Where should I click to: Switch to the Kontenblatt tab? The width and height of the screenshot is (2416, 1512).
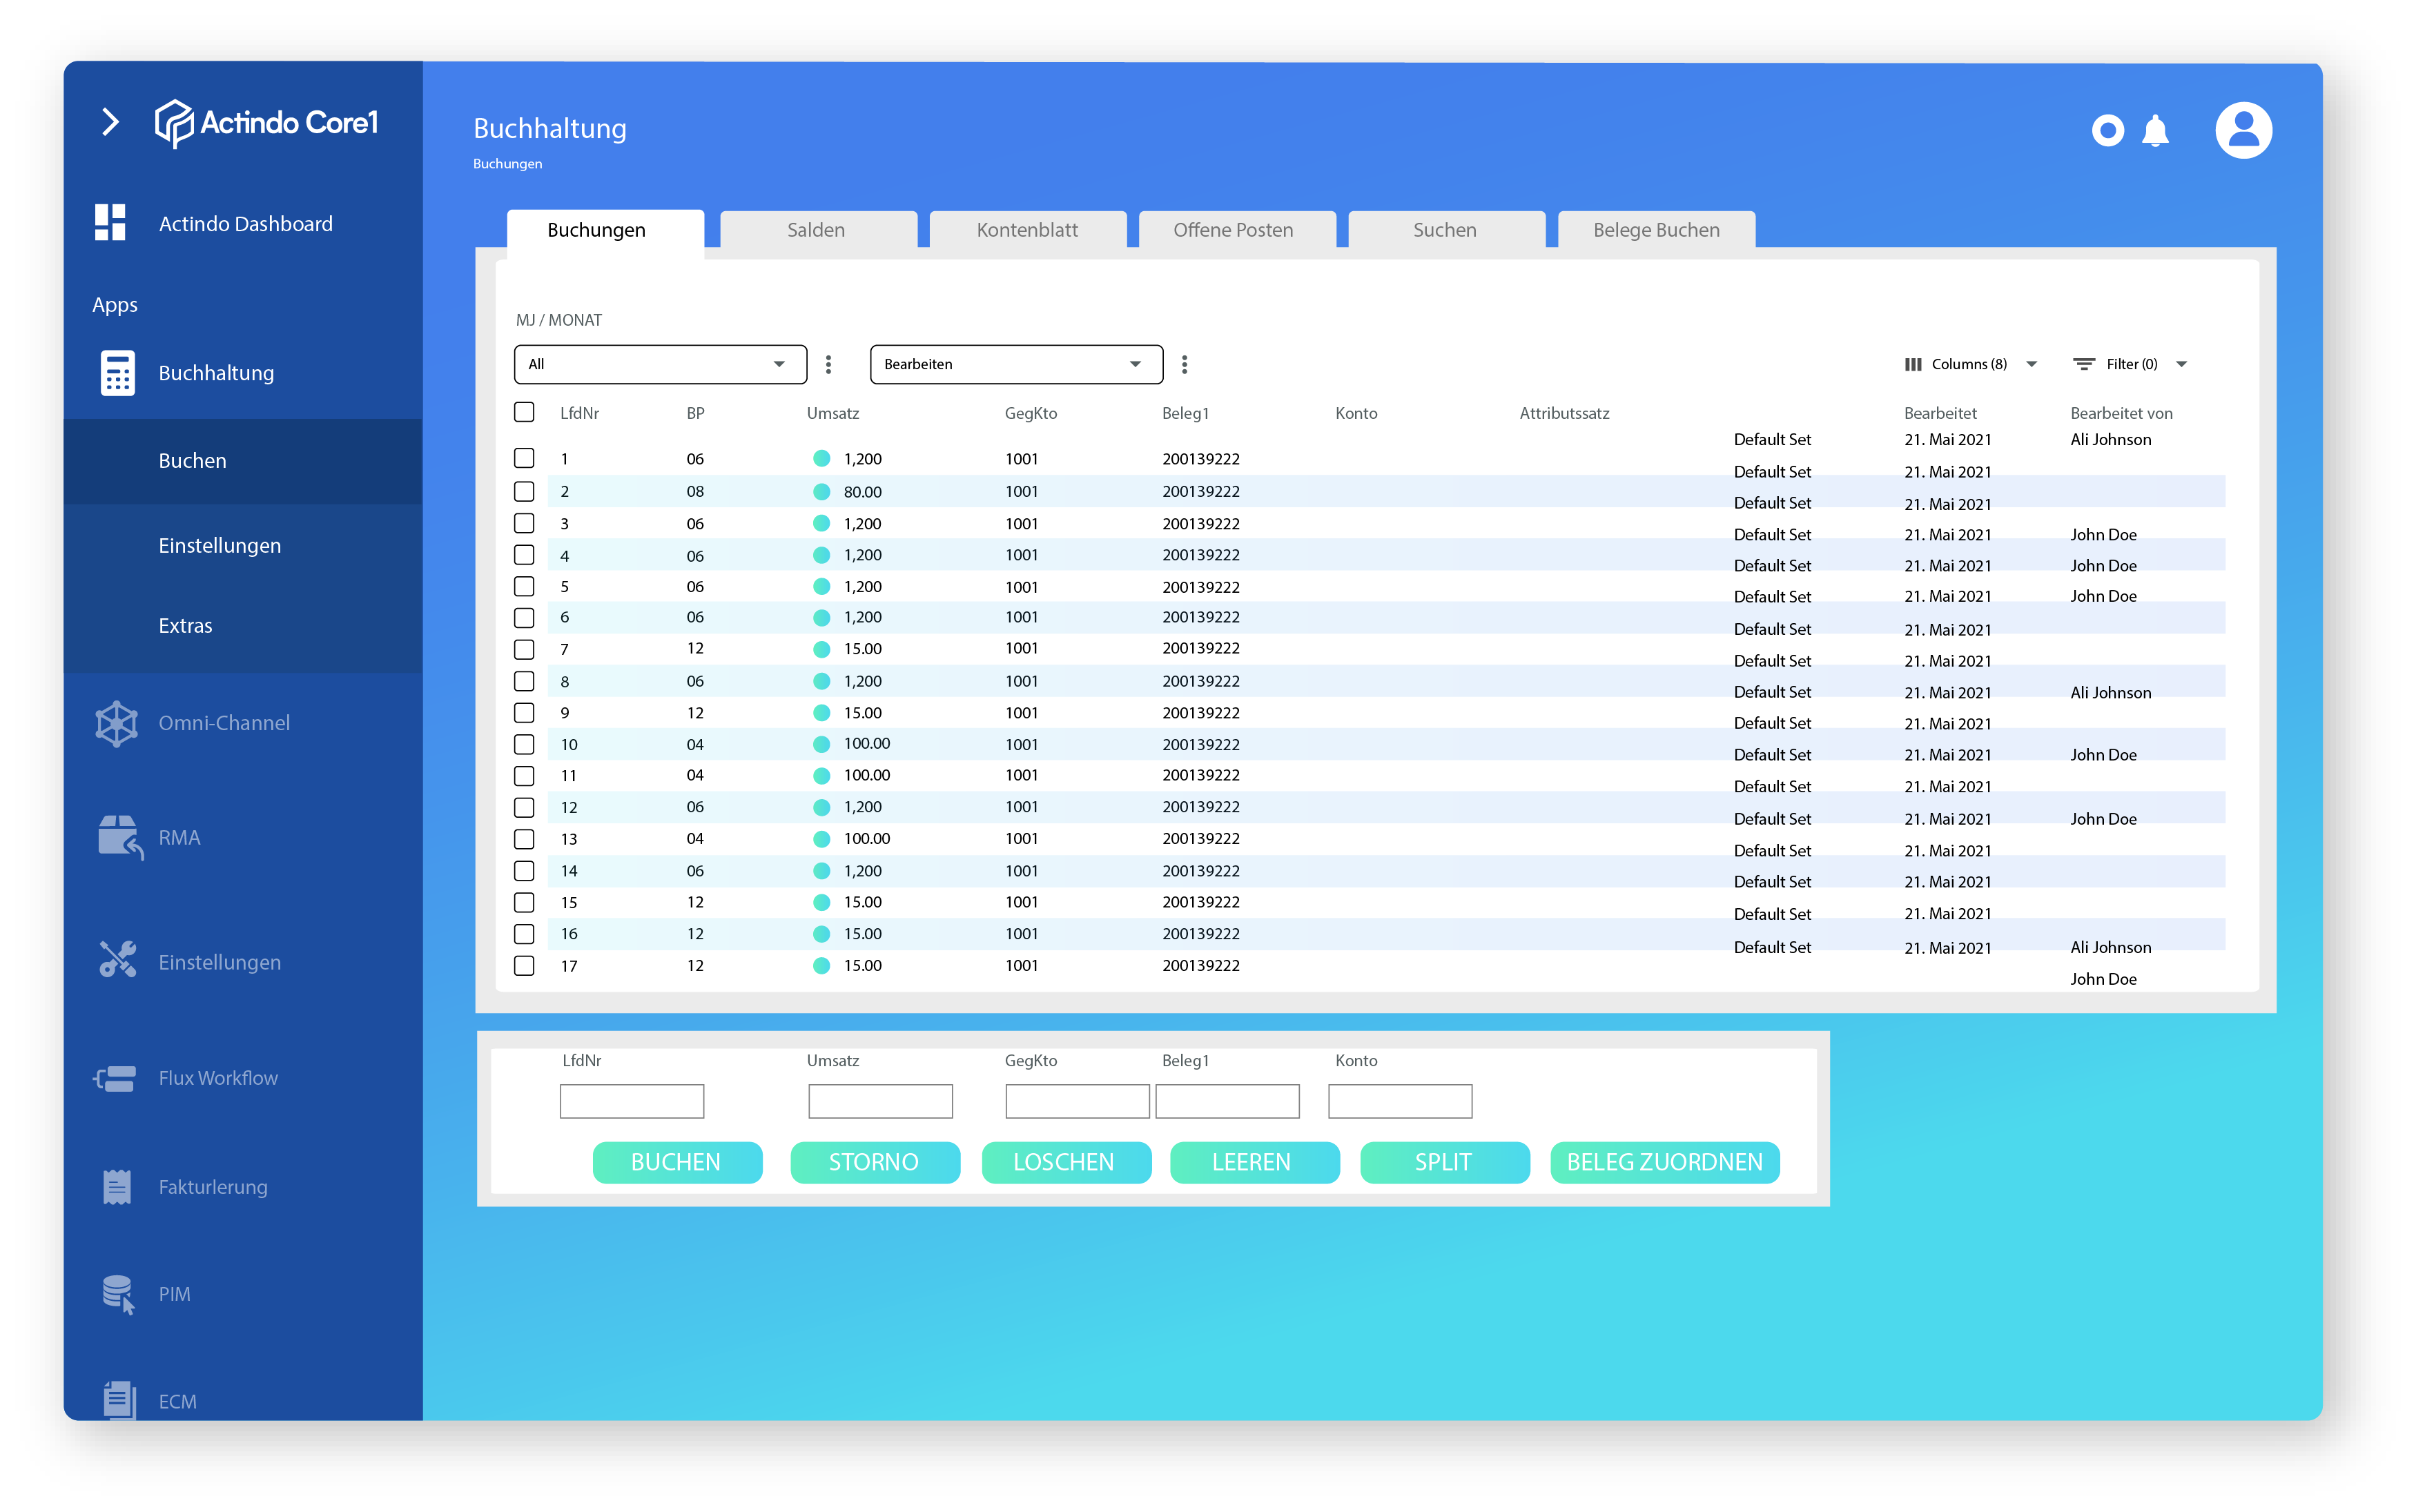point(1028,230)
